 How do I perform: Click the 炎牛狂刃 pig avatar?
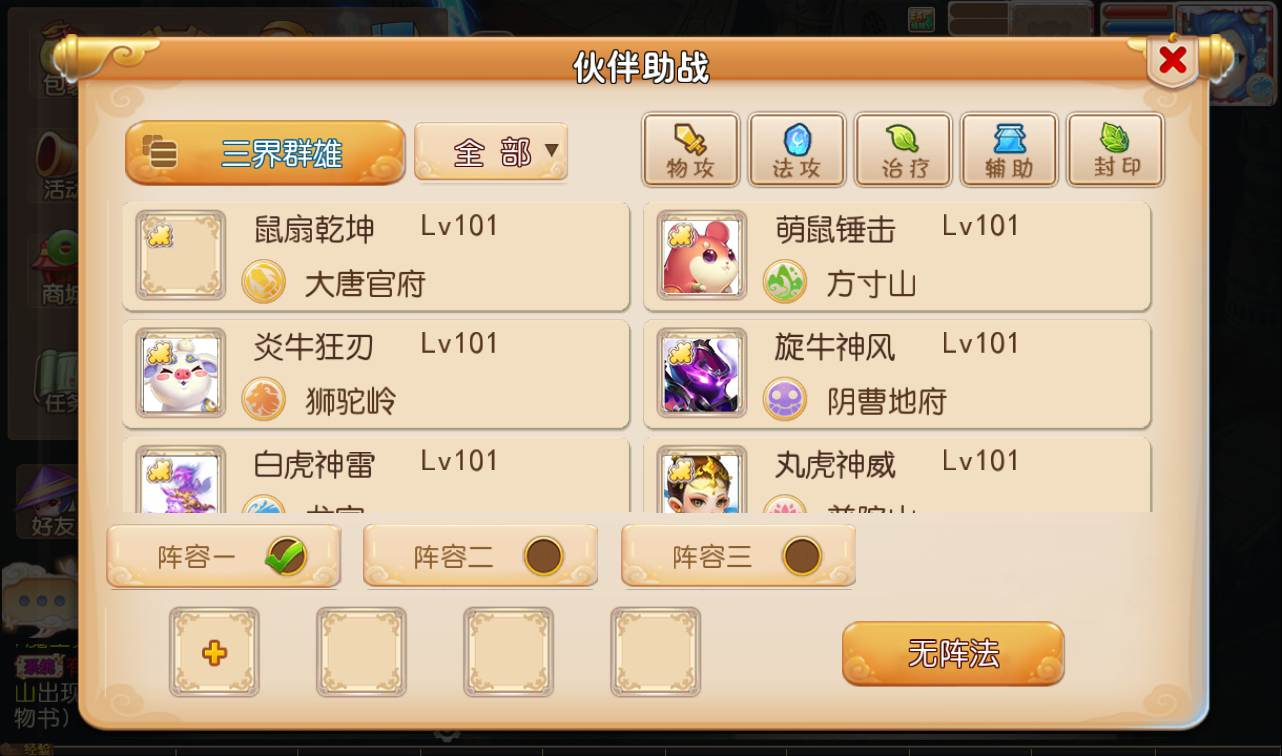[x=180, y=373]
